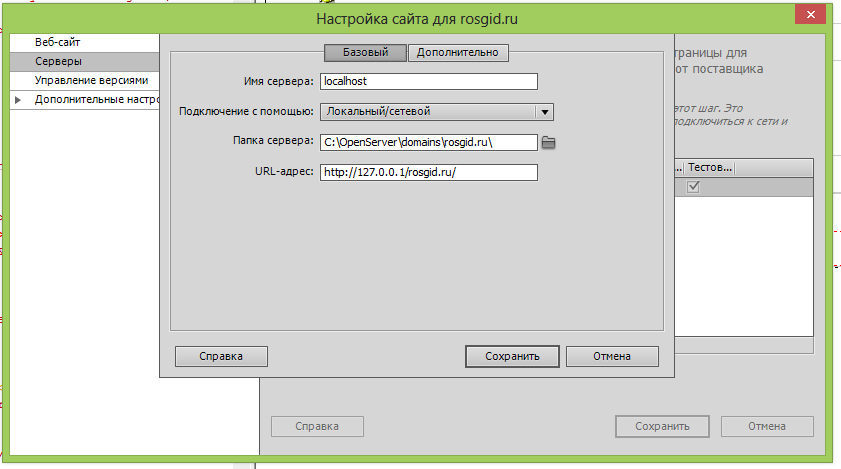Open the Дополнительно tab
Screen dimensions: 841x469
tap(458, 52)
